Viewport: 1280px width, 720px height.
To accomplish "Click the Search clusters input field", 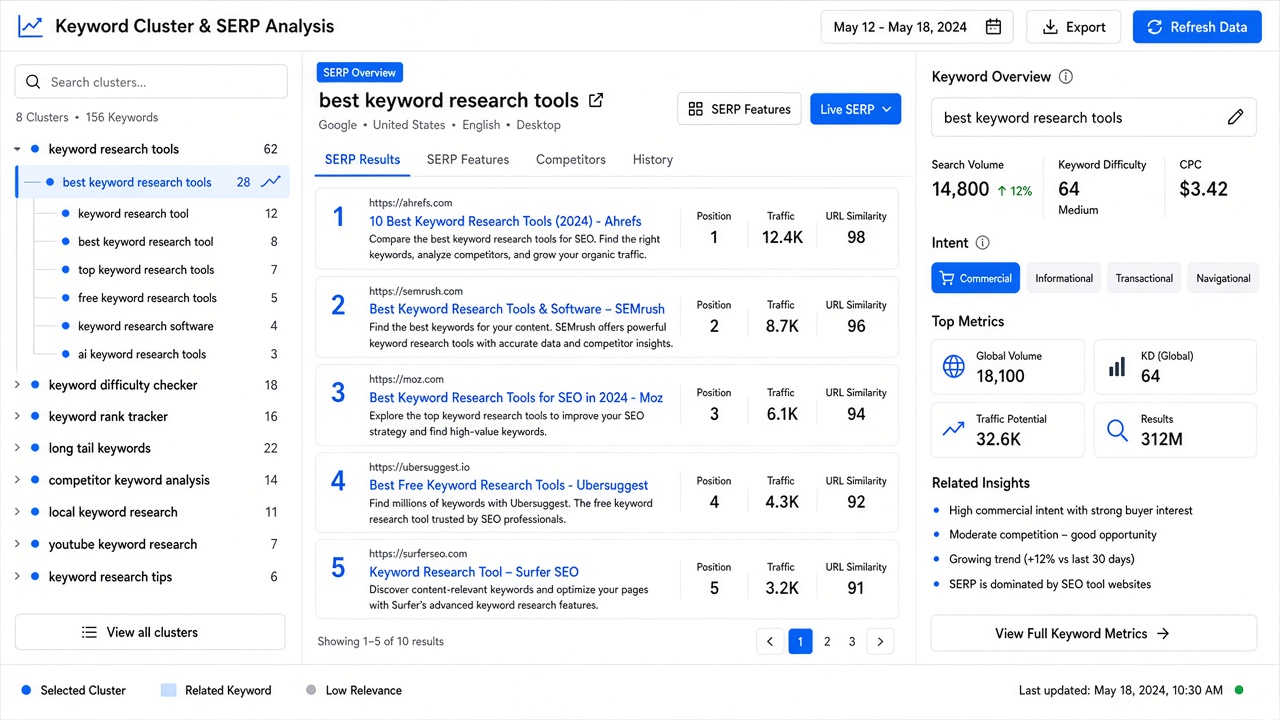I will coord(151,82).
